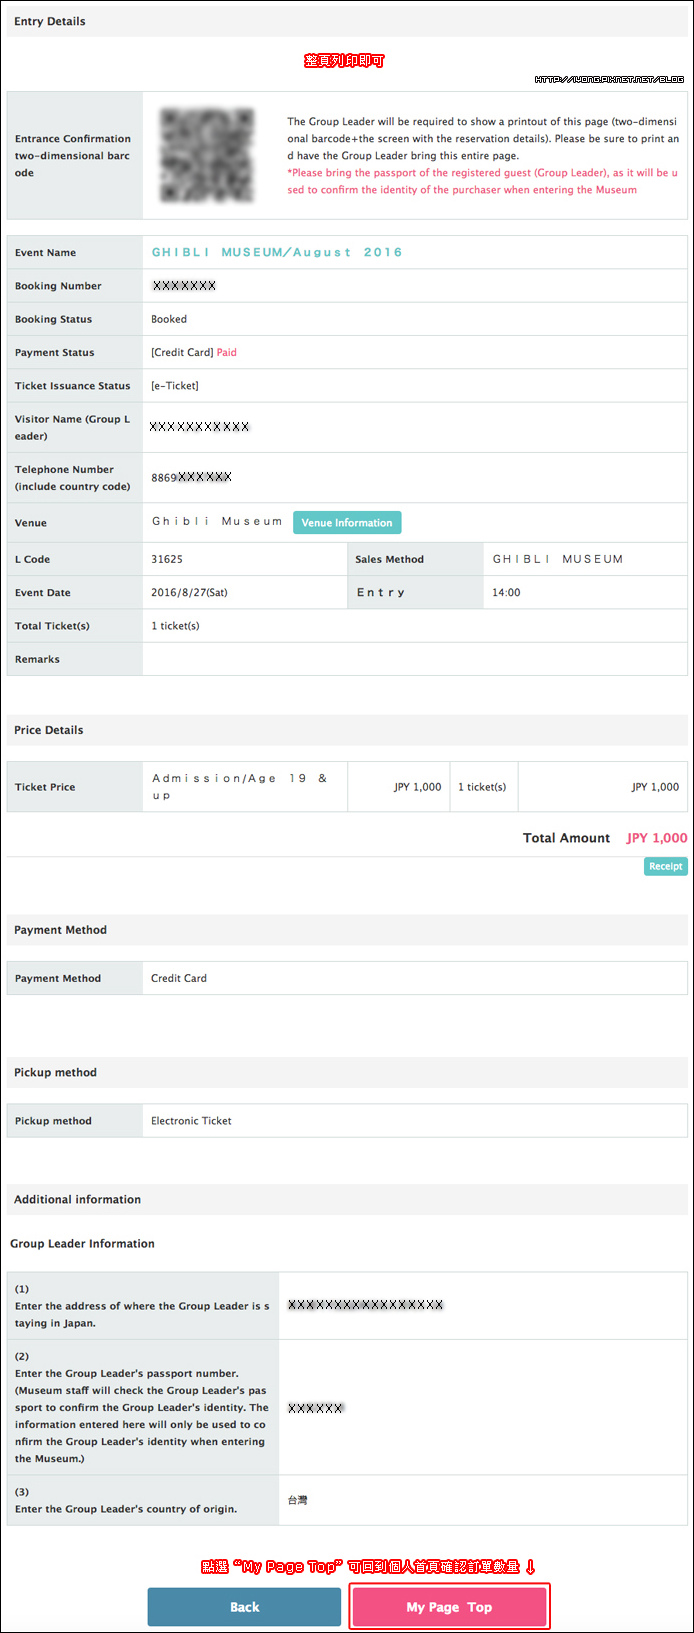Select the 'Booked' booking status value
This screenshot has width=694, height=1633.
pos(169,319)
